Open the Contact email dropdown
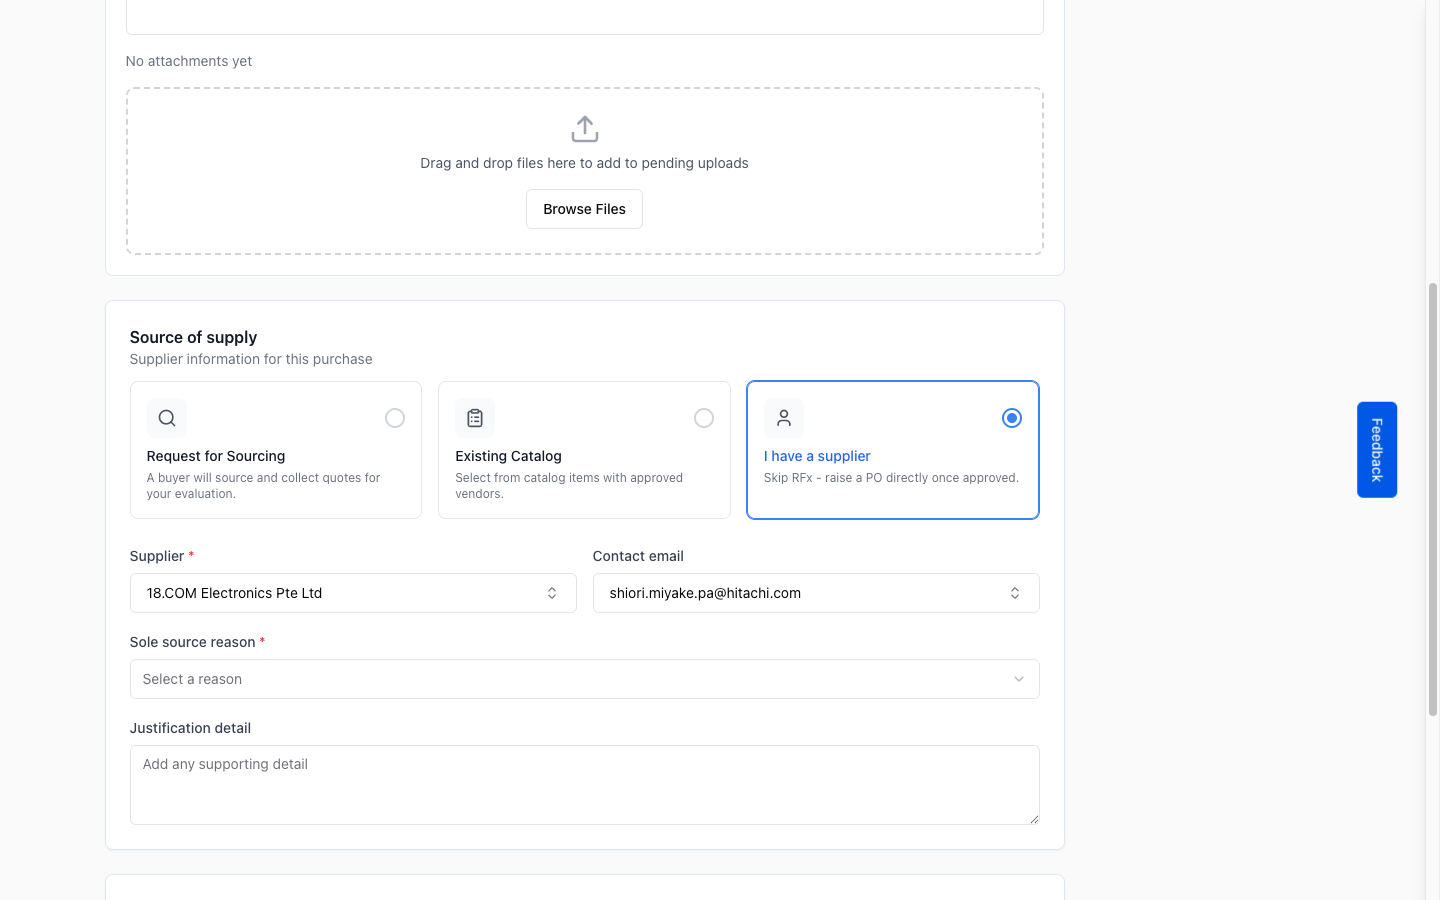The image size is (1440, 900). click(x=816, y=593)
